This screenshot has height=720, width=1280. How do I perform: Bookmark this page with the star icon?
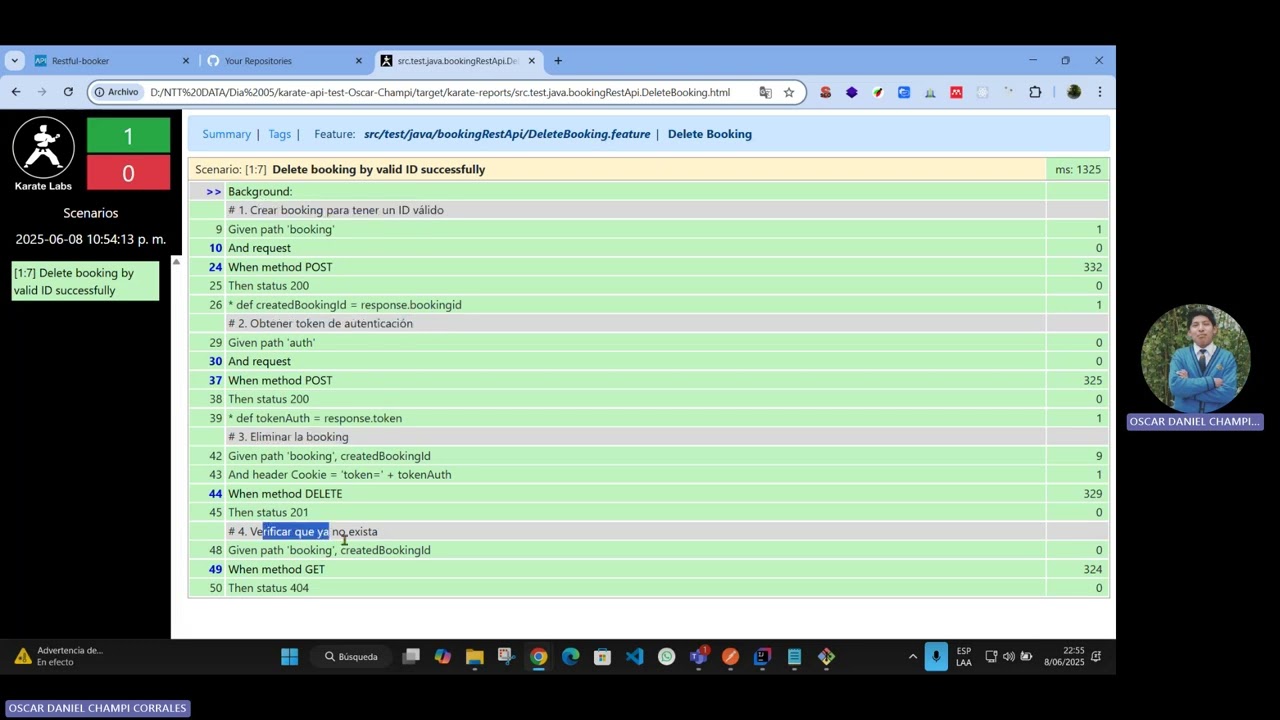point(789,92)
